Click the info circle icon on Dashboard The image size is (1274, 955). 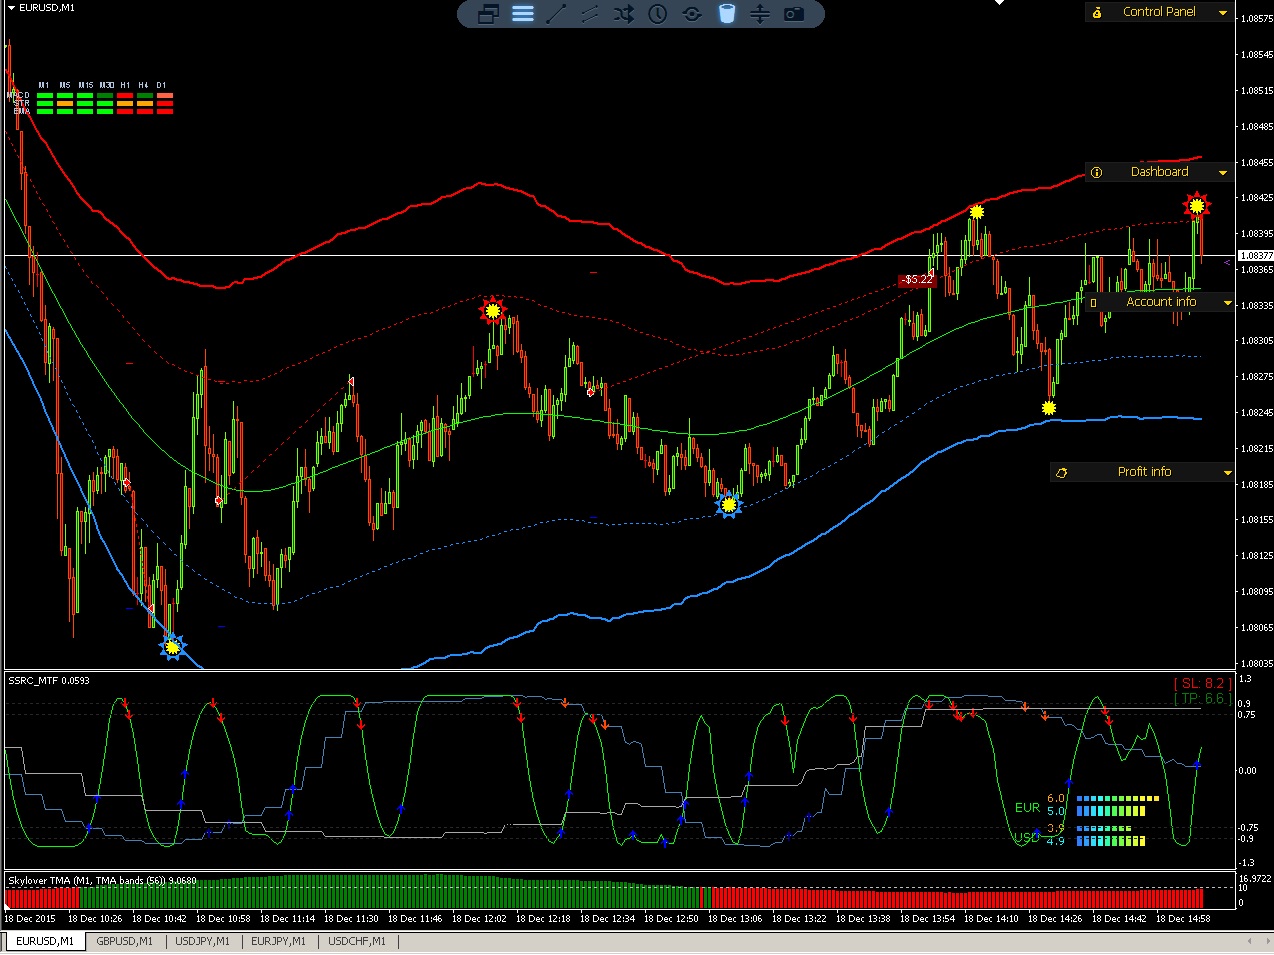coord(1097,172)
